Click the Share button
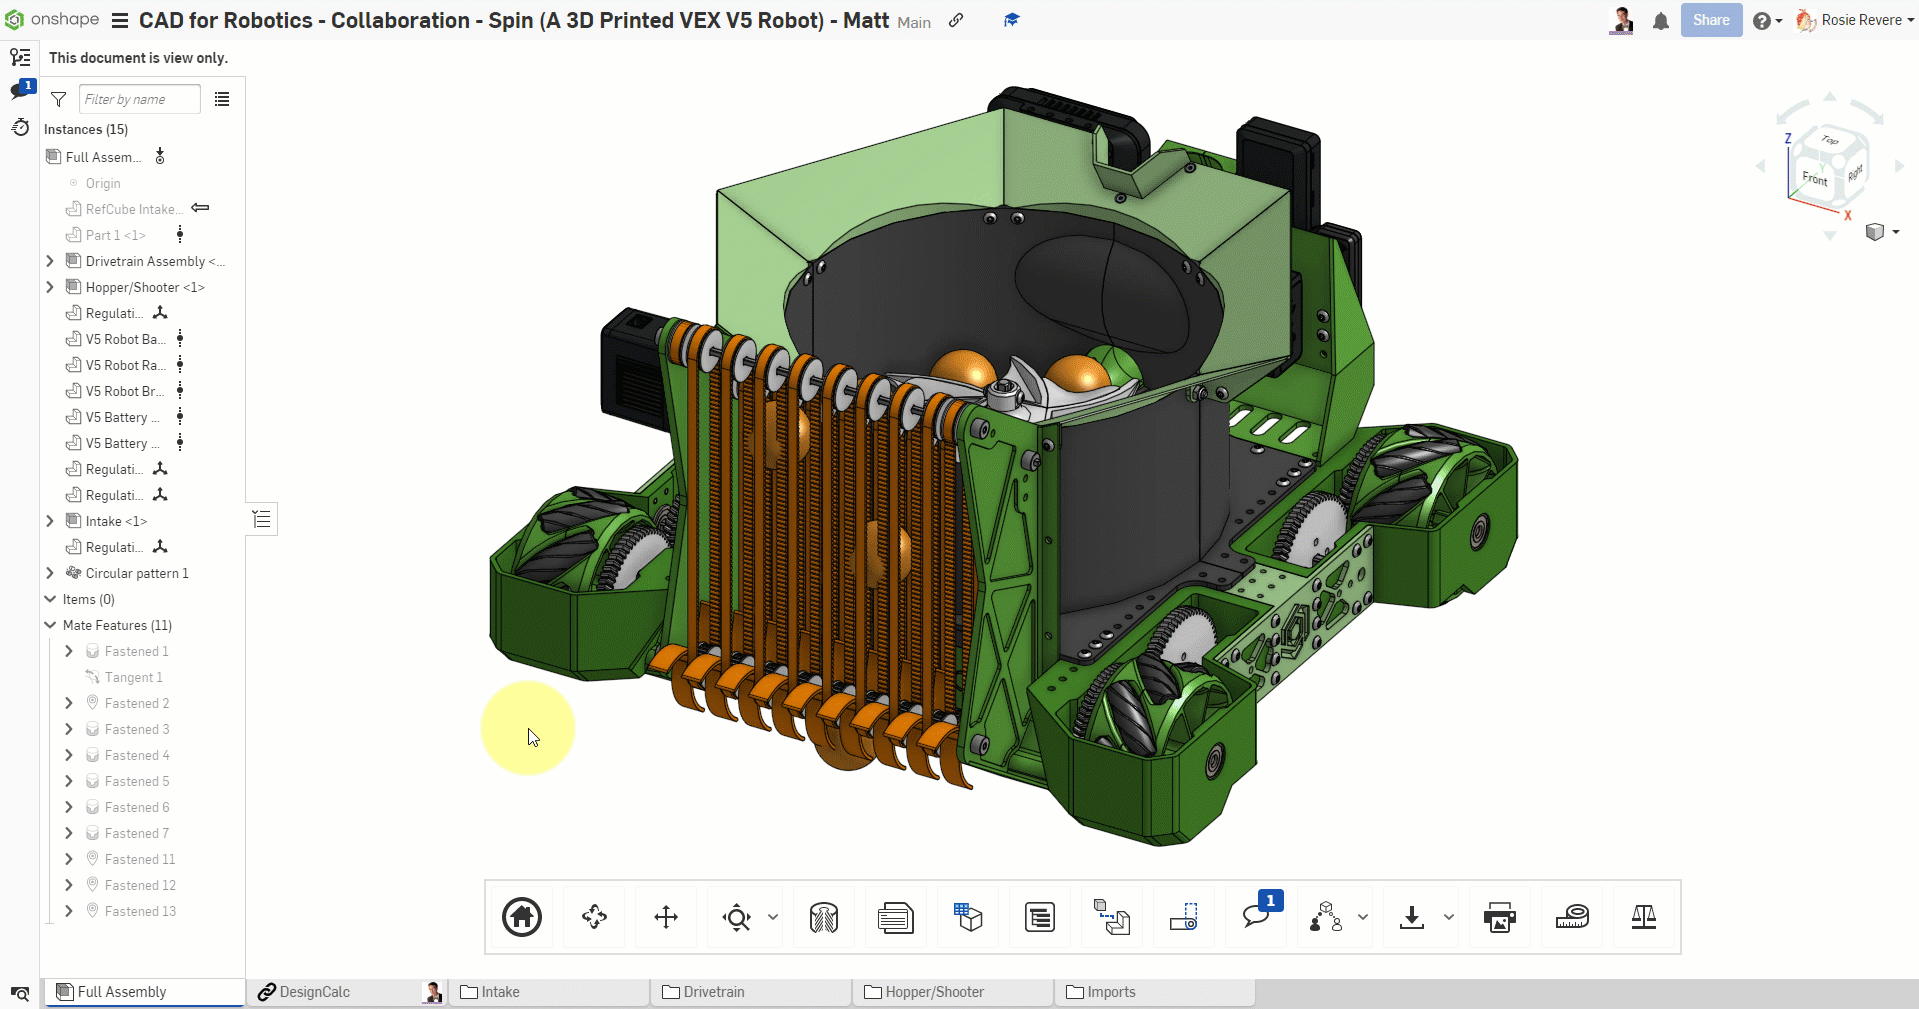 coord(1711,20)
